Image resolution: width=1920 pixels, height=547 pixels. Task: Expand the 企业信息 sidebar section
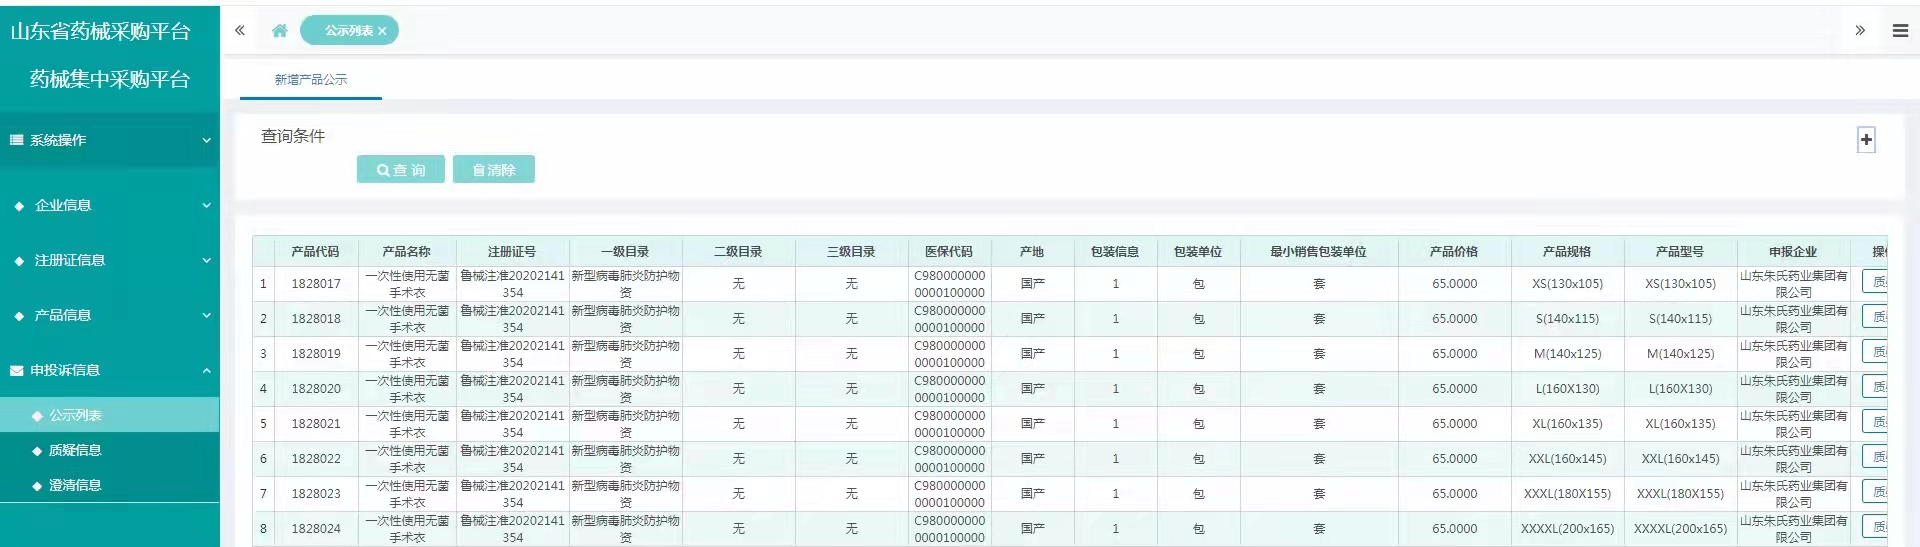(110, 205)
